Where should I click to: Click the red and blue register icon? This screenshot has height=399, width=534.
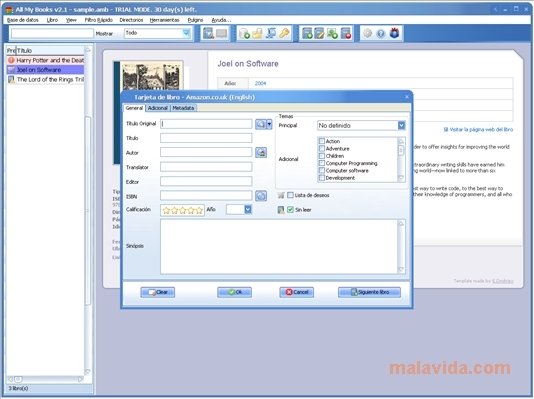point(394,33)
